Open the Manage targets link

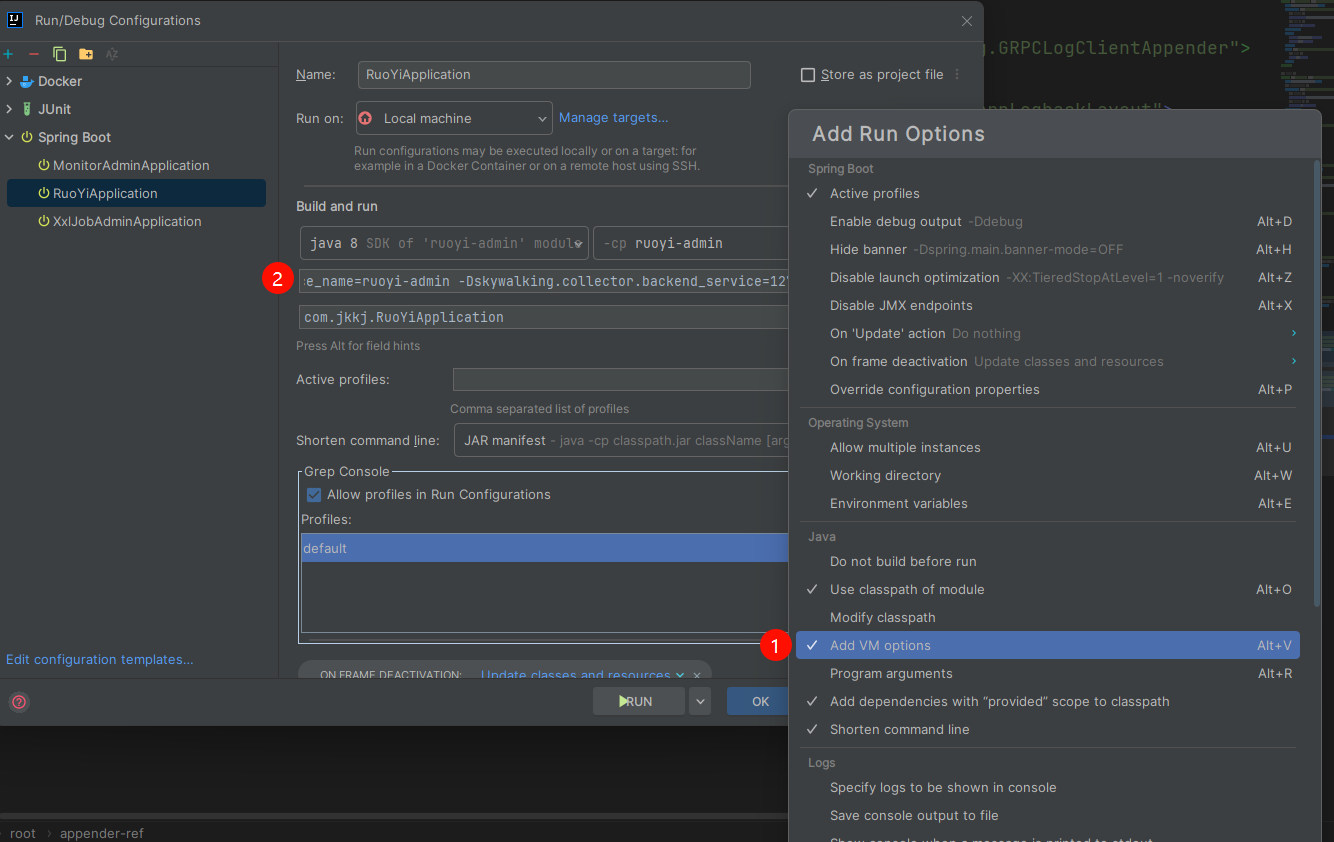pos(613,118)
